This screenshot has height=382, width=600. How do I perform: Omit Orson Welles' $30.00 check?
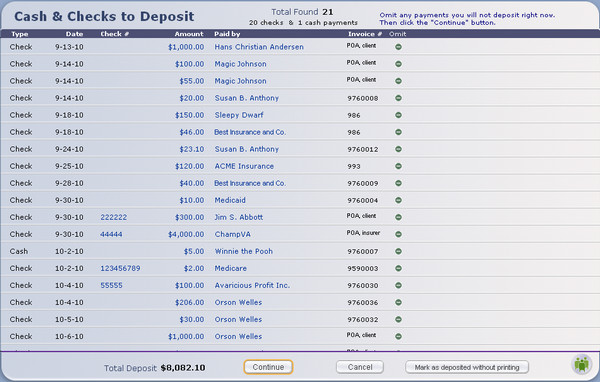tap(398, 319)
